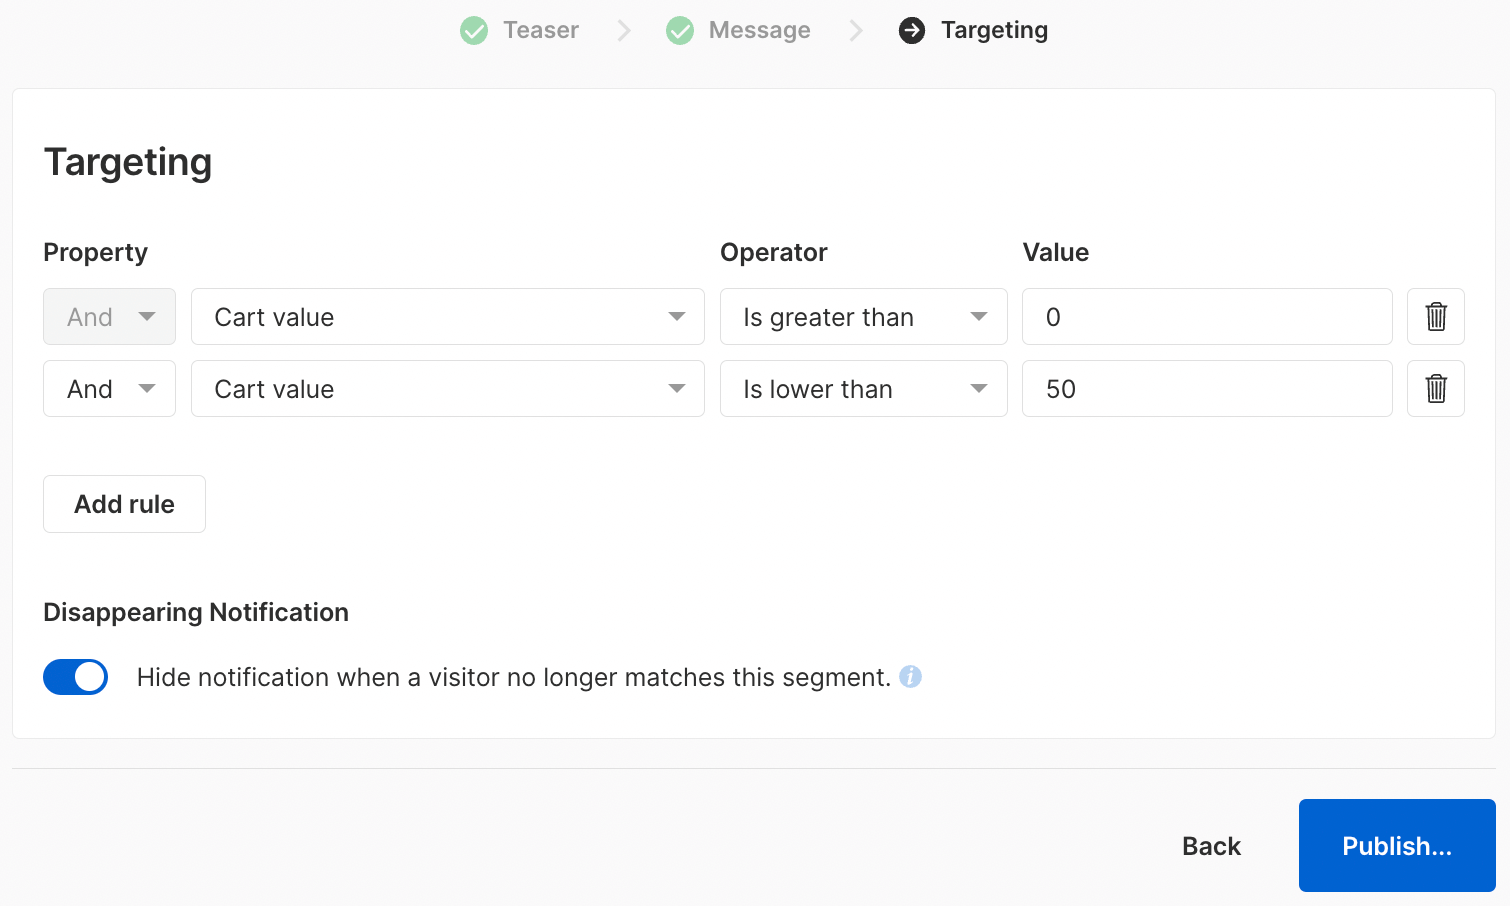Go to the Teaser step
This screenshot has width=1510, height=906.
pyautogui.click(x=540, y=31)
